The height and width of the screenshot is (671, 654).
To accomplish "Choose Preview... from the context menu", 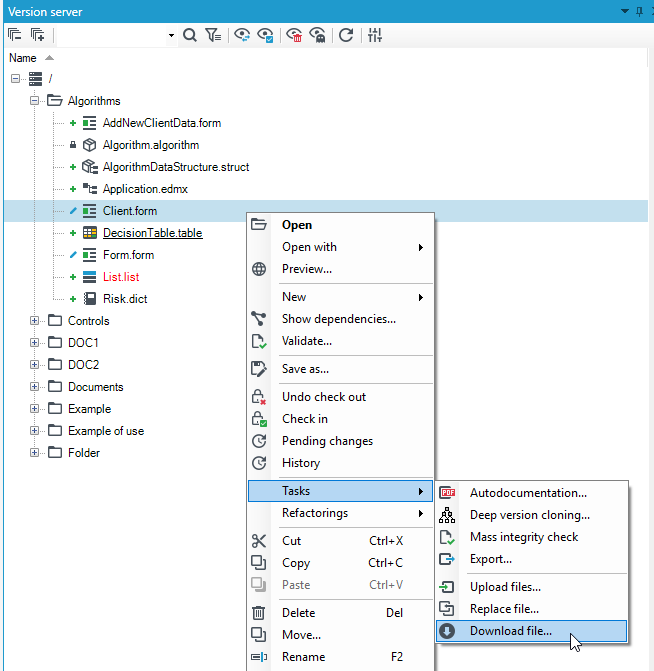I will pyautogui.click(x=341, y=269).
